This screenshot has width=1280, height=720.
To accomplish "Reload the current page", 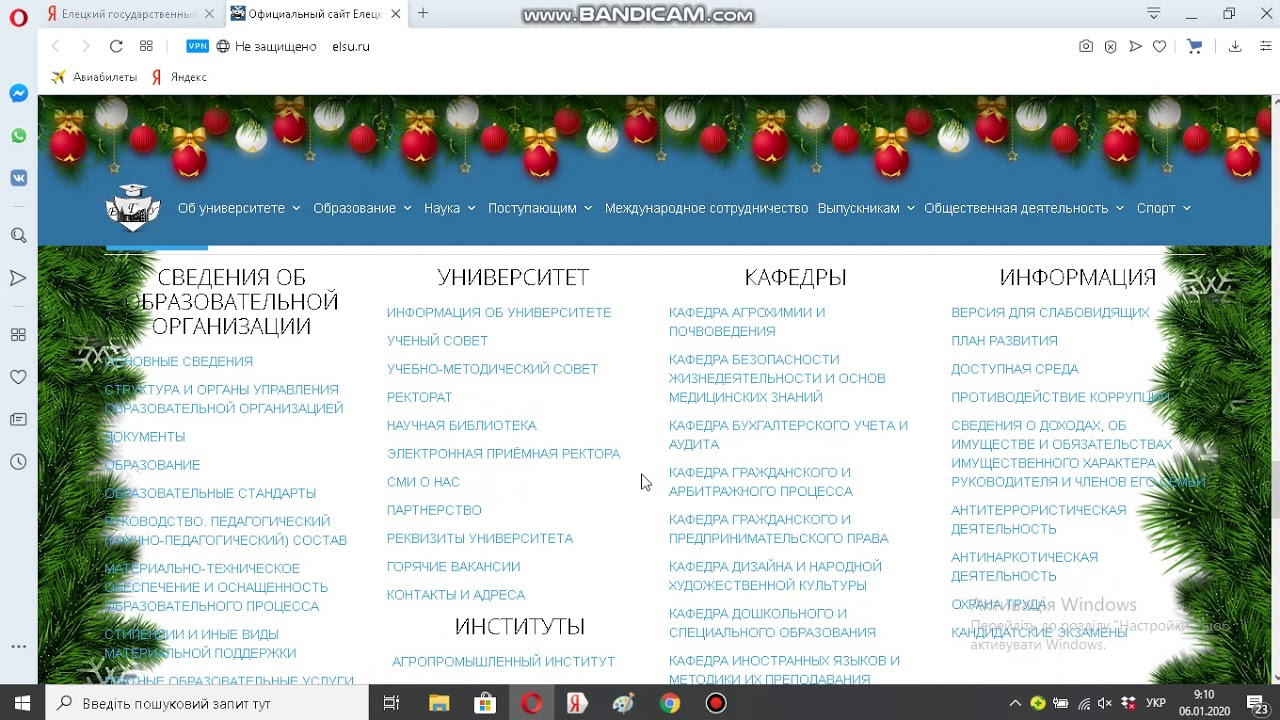I will click(116, 46).
